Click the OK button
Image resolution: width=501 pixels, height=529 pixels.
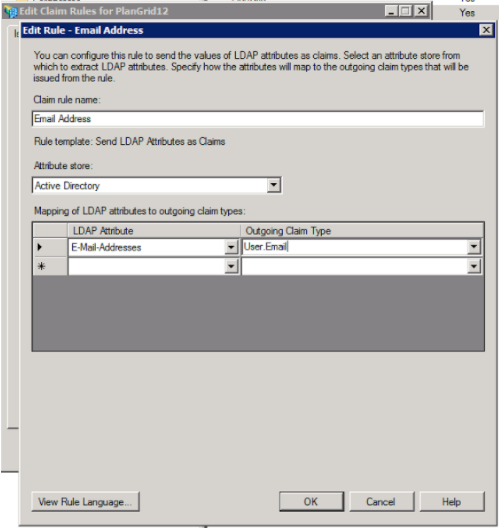311,502
